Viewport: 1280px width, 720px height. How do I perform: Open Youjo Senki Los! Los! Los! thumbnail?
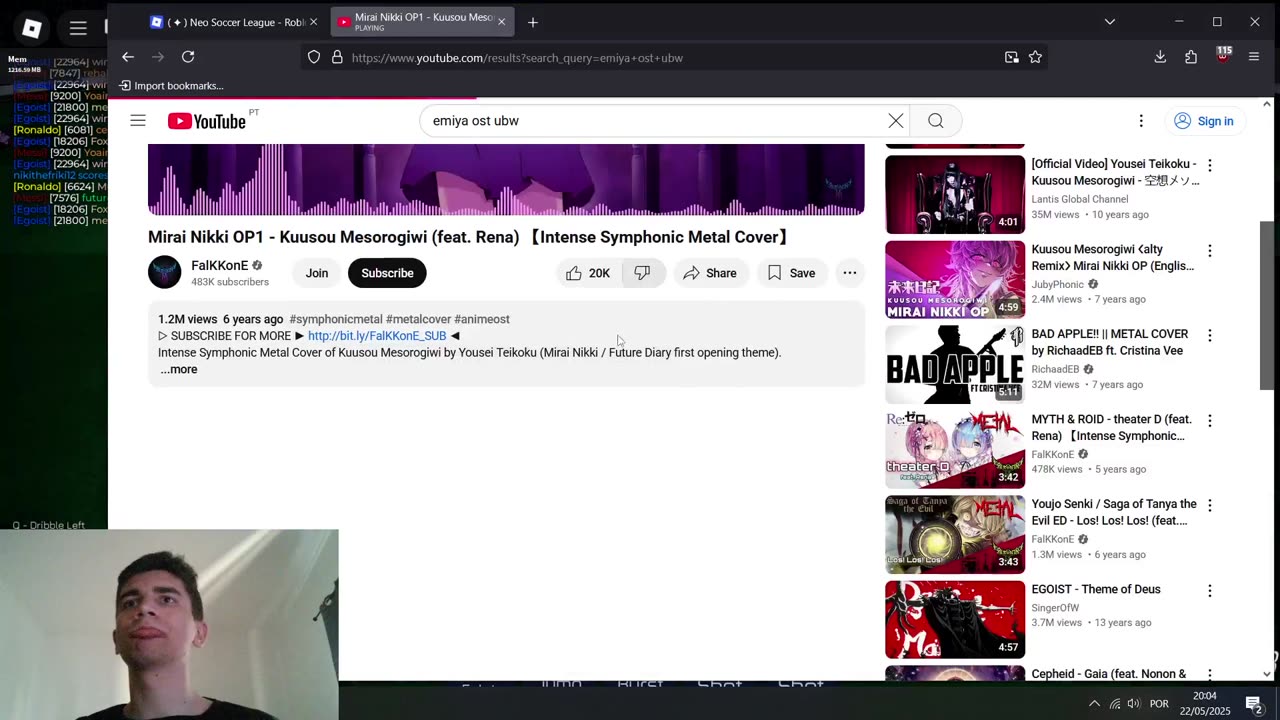955,534
